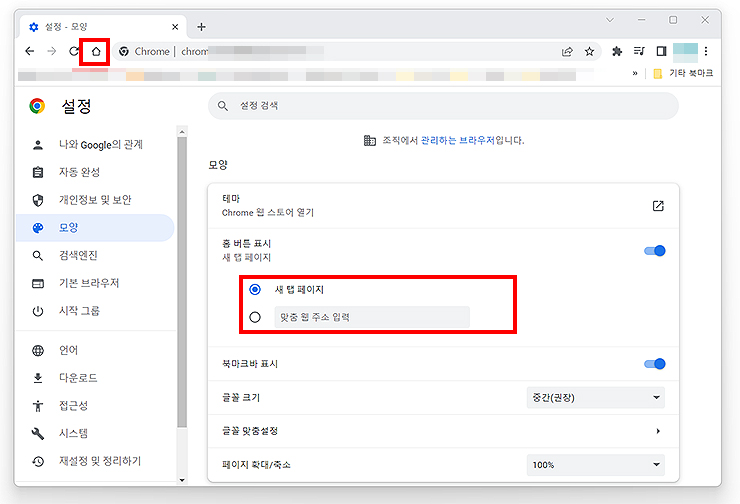
Task: Open 글꼴 크기 dropdown
Action: (x=596, y=397)
